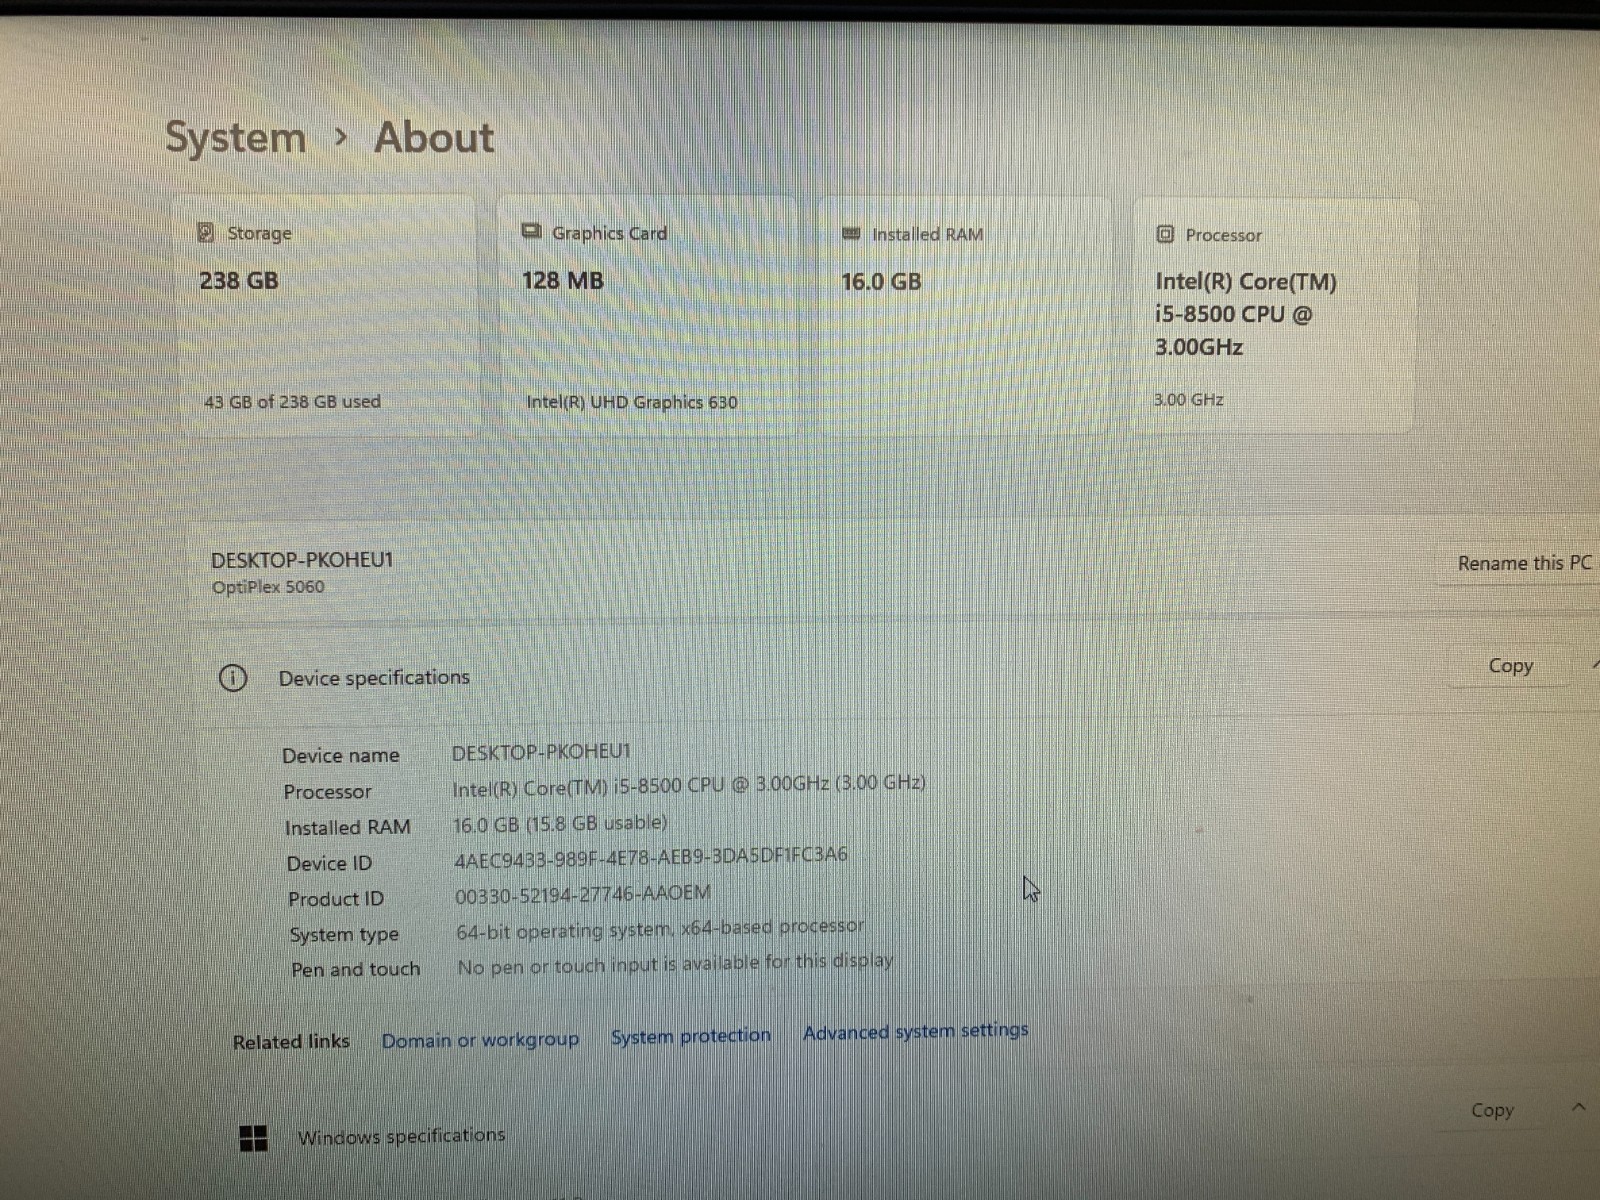Select the Device ID value 4AEC9433
This screenshot has width=1600, height=1200.
(651, 856)
